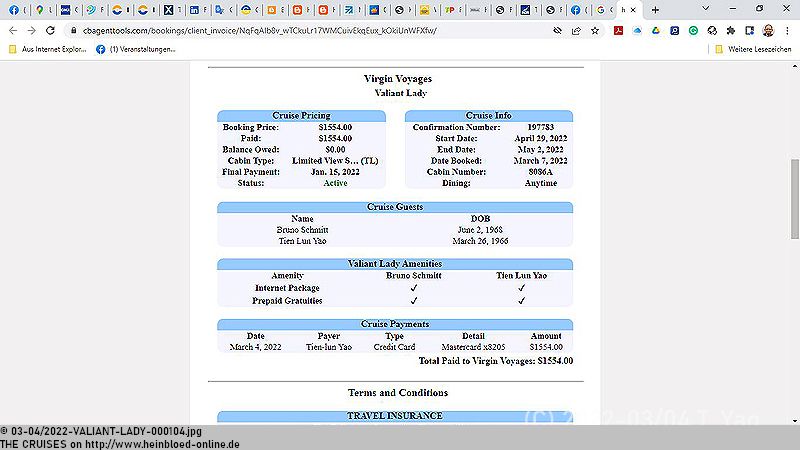The image size is (800, 450).
Task: Click the 'Terms and Conditions' heading
Action: [398, 393]
